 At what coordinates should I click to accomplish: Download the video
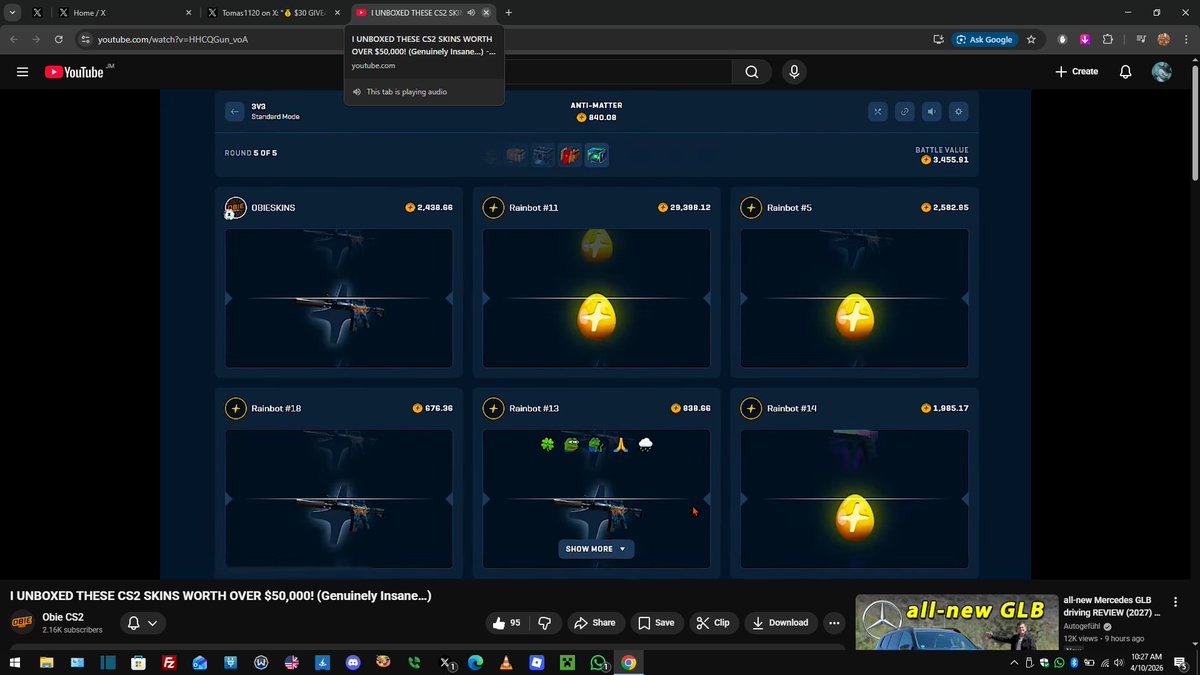tap(780, 622)
